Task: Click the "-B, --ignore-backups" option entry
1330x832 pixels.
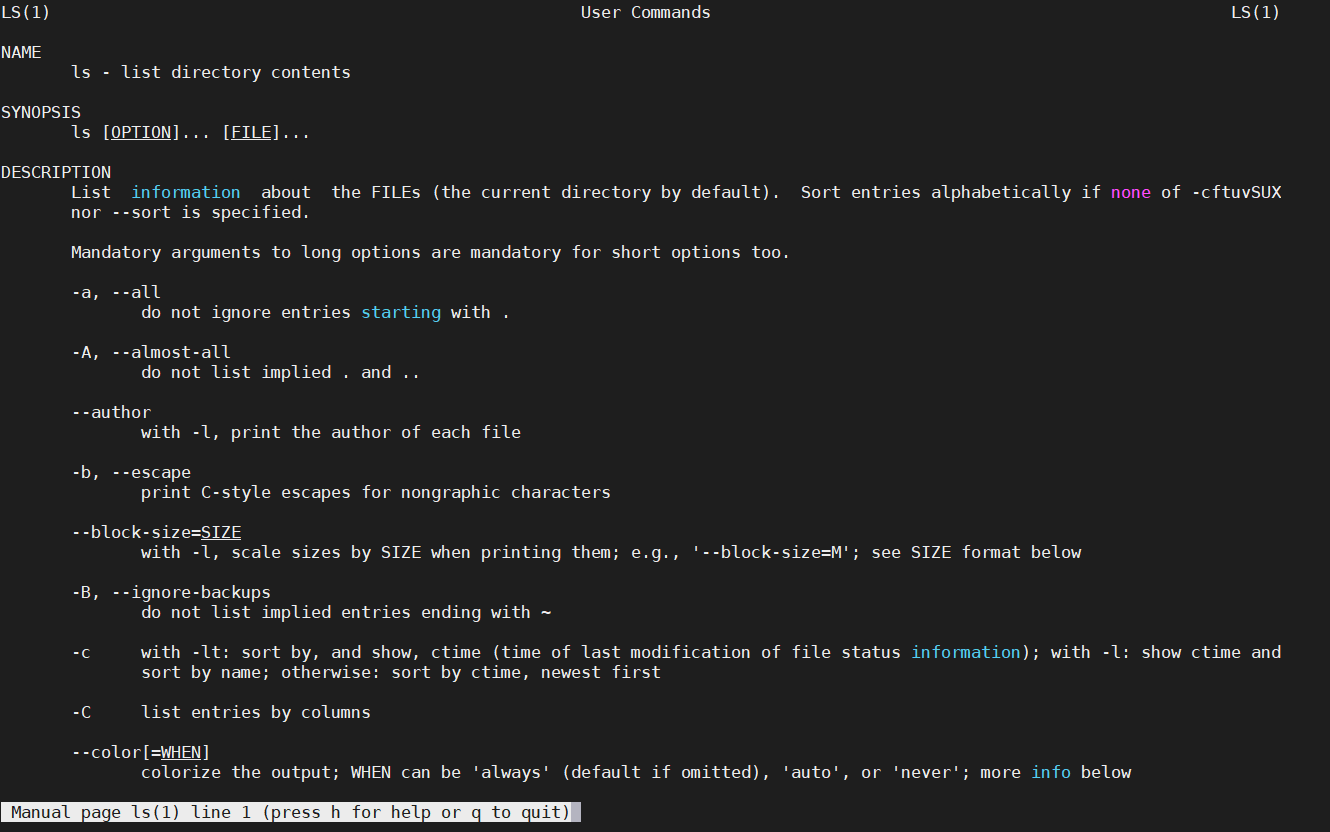Action: point(171,592)
